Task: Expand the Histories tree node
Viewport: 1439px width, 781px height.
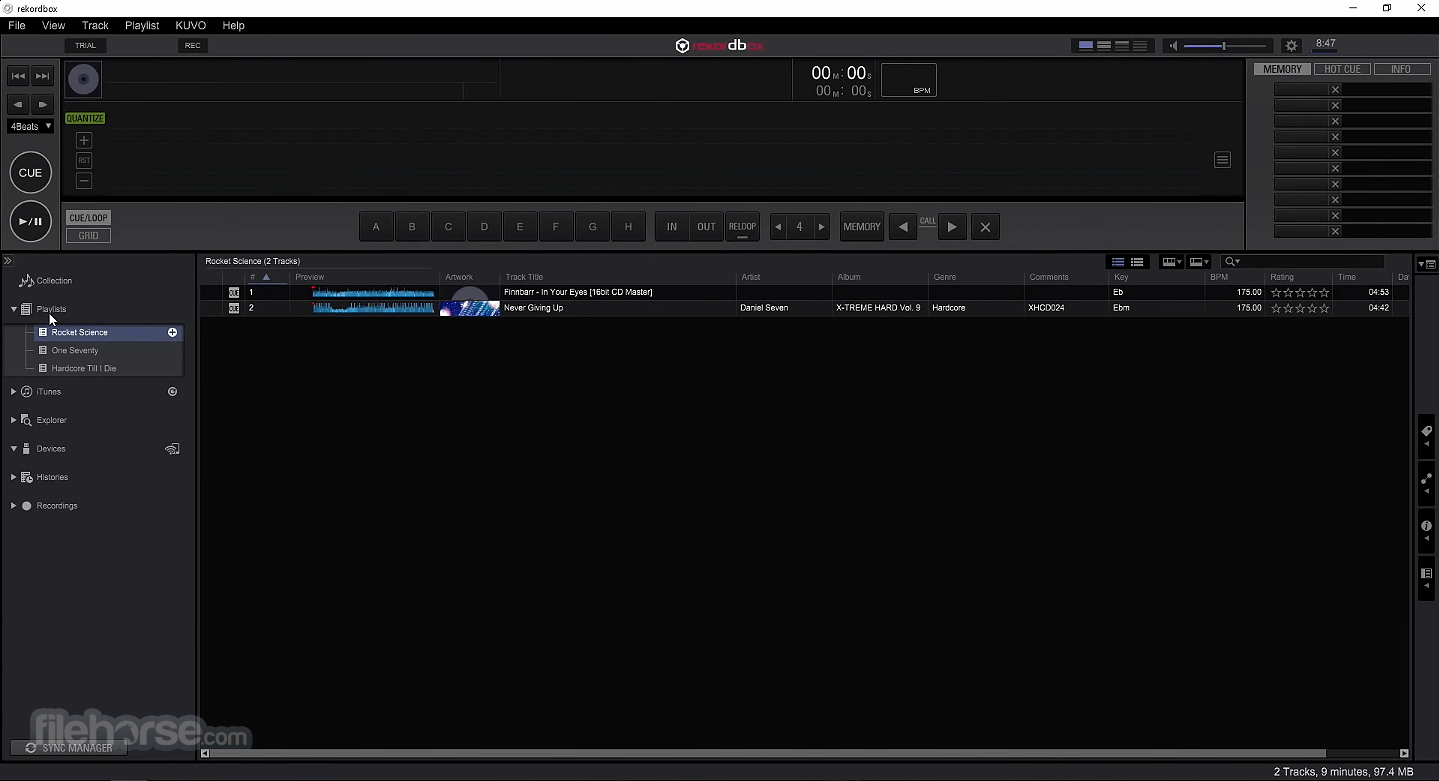Action: click(x=13, y=477)
